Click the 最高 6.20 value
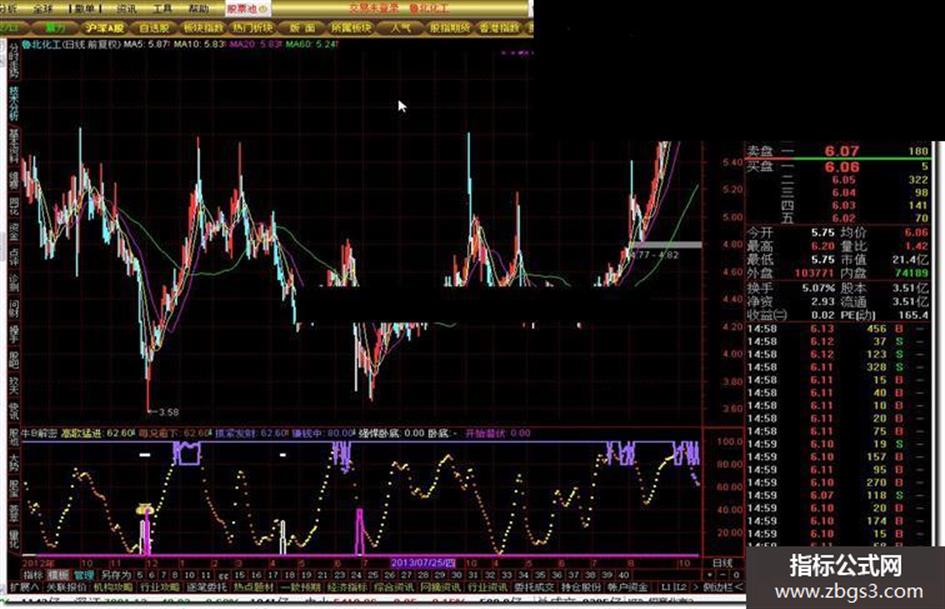The image size is (945, 609). [x=822, y=246]
